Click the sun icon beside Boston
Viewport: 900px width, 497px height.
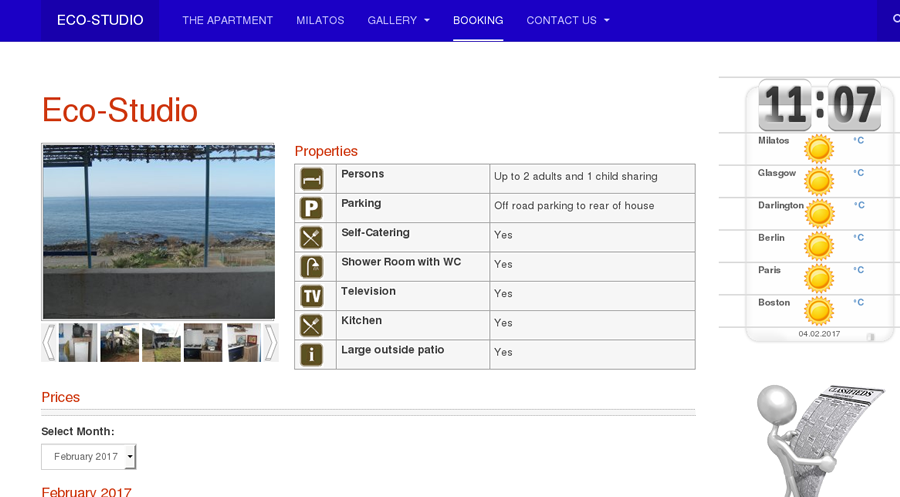pyautogui.click(x=818, y=312)
